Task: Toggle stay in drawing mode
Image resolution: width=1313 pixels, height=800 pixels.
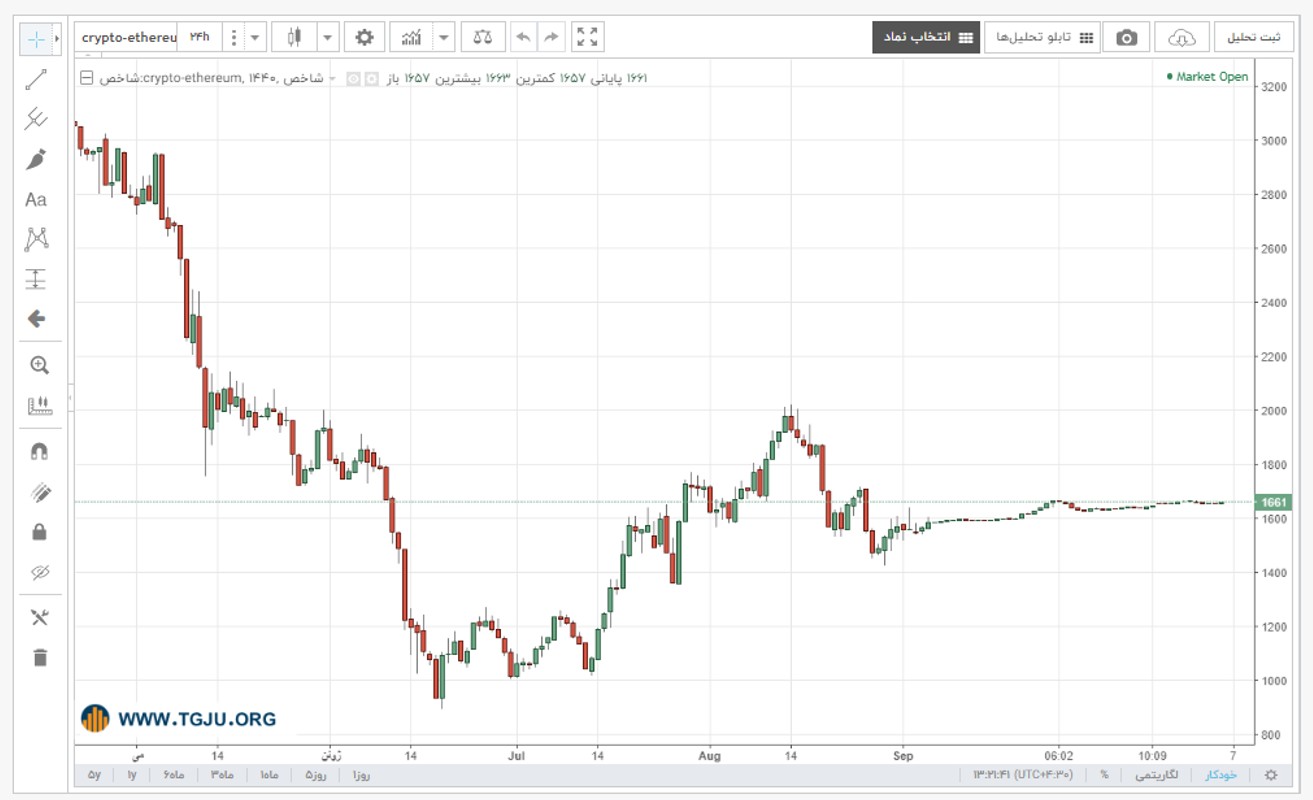Action: click(39, 492)
